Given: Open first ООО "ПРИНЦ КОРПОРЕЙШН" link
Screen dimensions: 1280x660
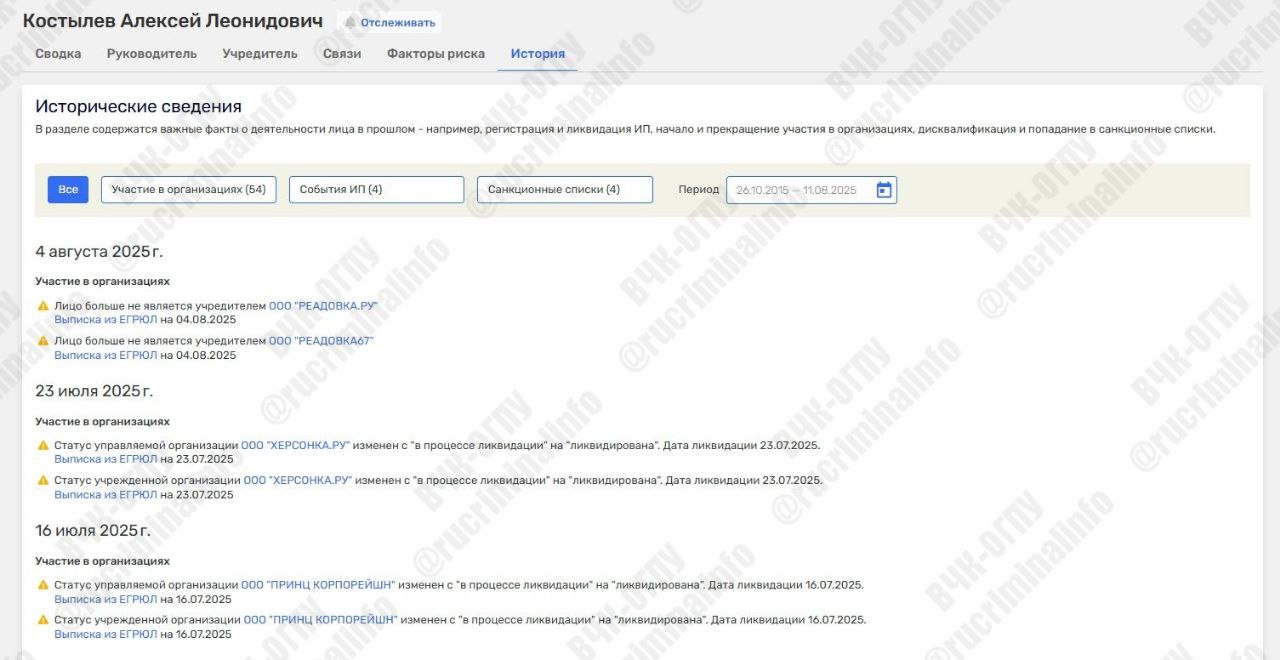Looking at the screenshot, I should (x=317, y=585).
